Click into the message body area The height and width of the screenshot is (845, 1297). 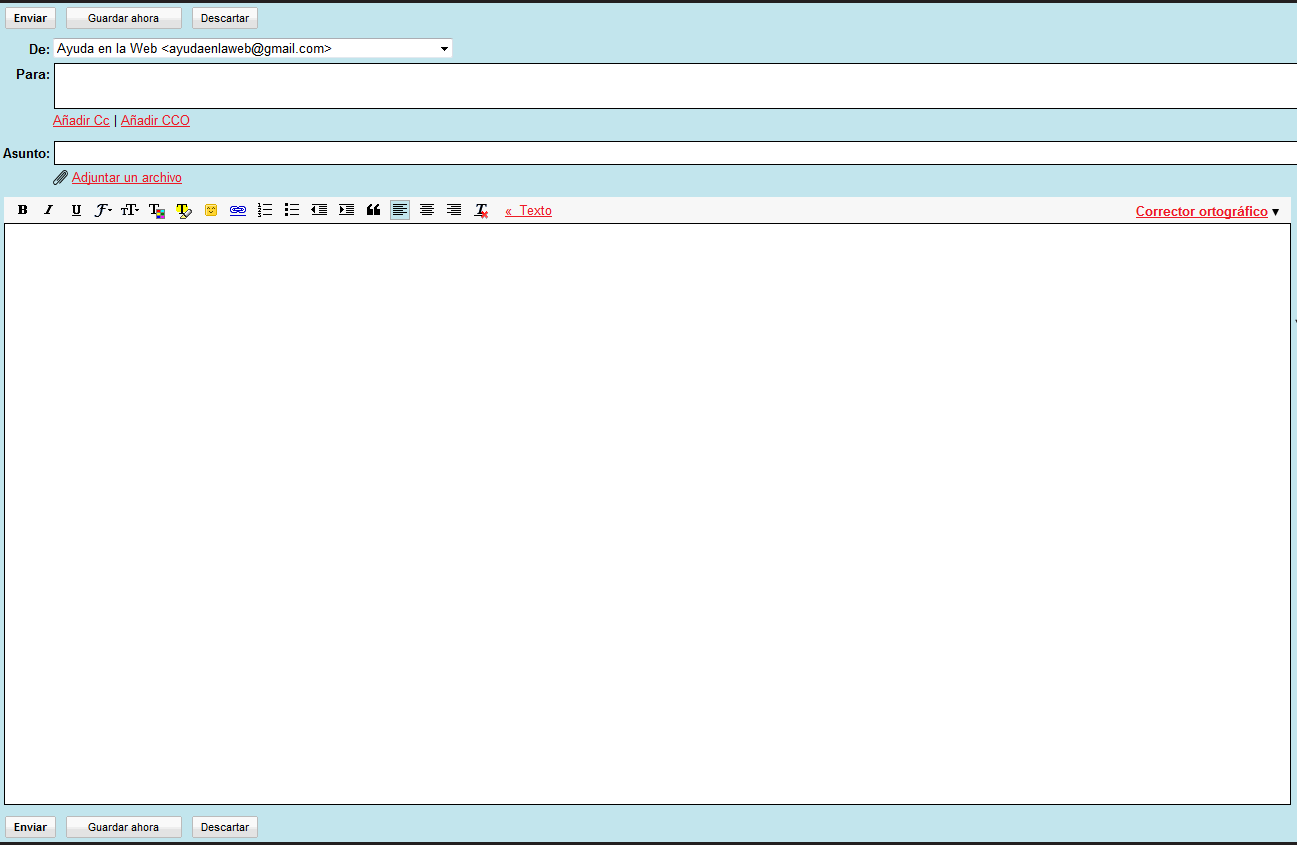point(647,514)
